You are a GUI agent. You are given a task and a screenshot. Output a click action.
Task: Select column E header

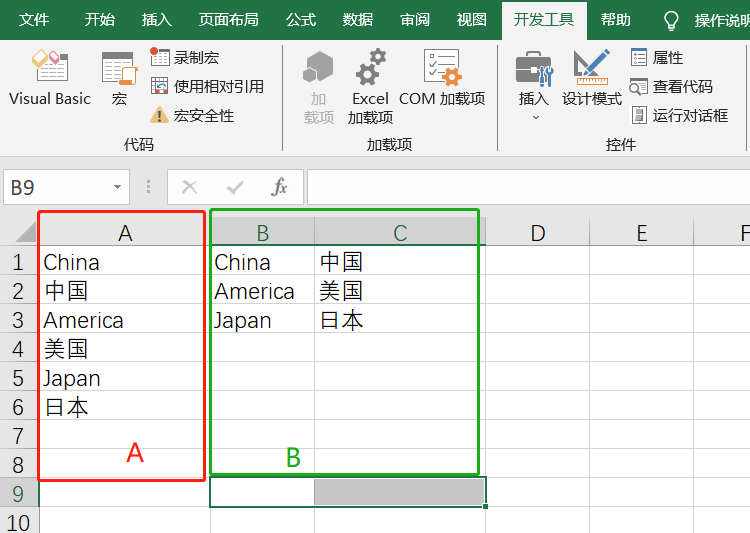coord(641,233)
